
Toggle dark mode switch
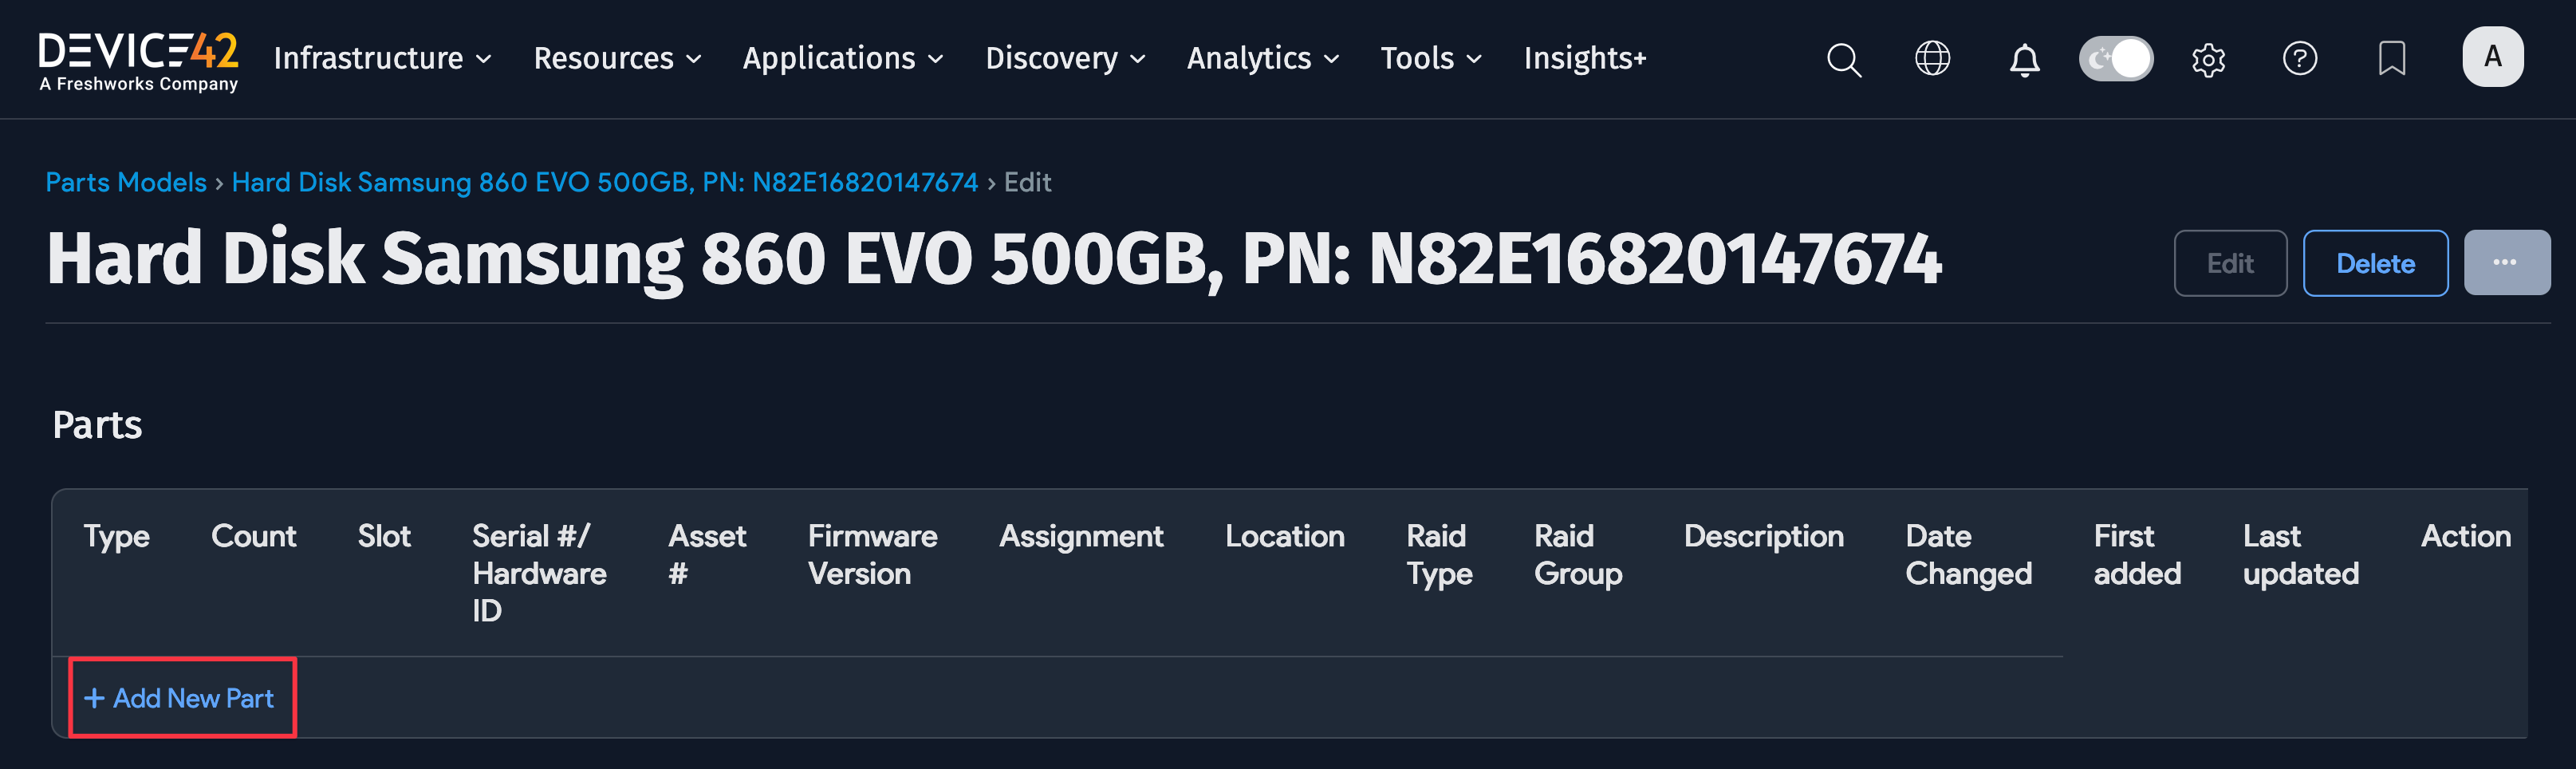point(2115,59)
